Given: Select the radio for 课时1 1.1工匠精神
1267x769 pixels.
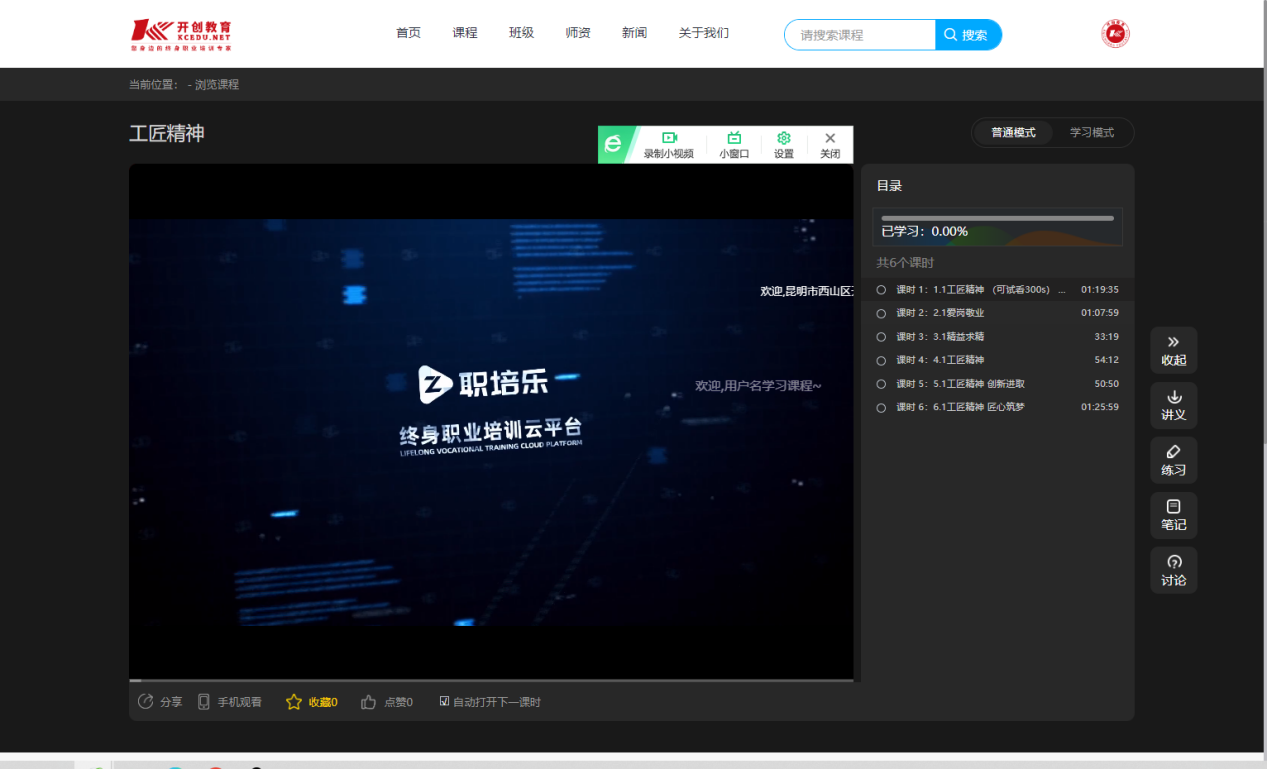Looking at the screenshot, I should (x=881, y=290).
